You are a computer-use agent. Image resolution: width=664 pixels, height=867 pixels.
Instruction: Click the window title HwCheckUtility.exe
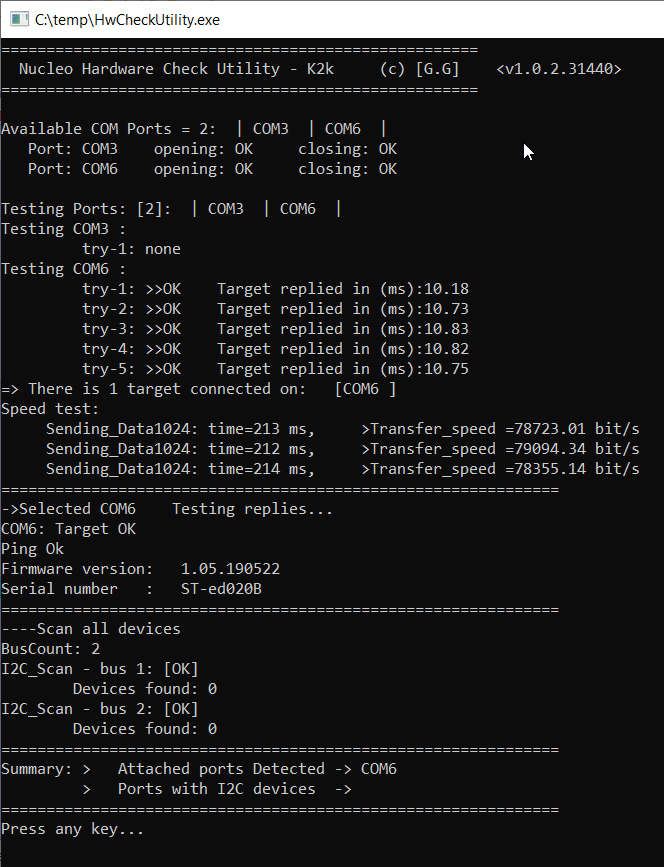click(x=127, y=20)
